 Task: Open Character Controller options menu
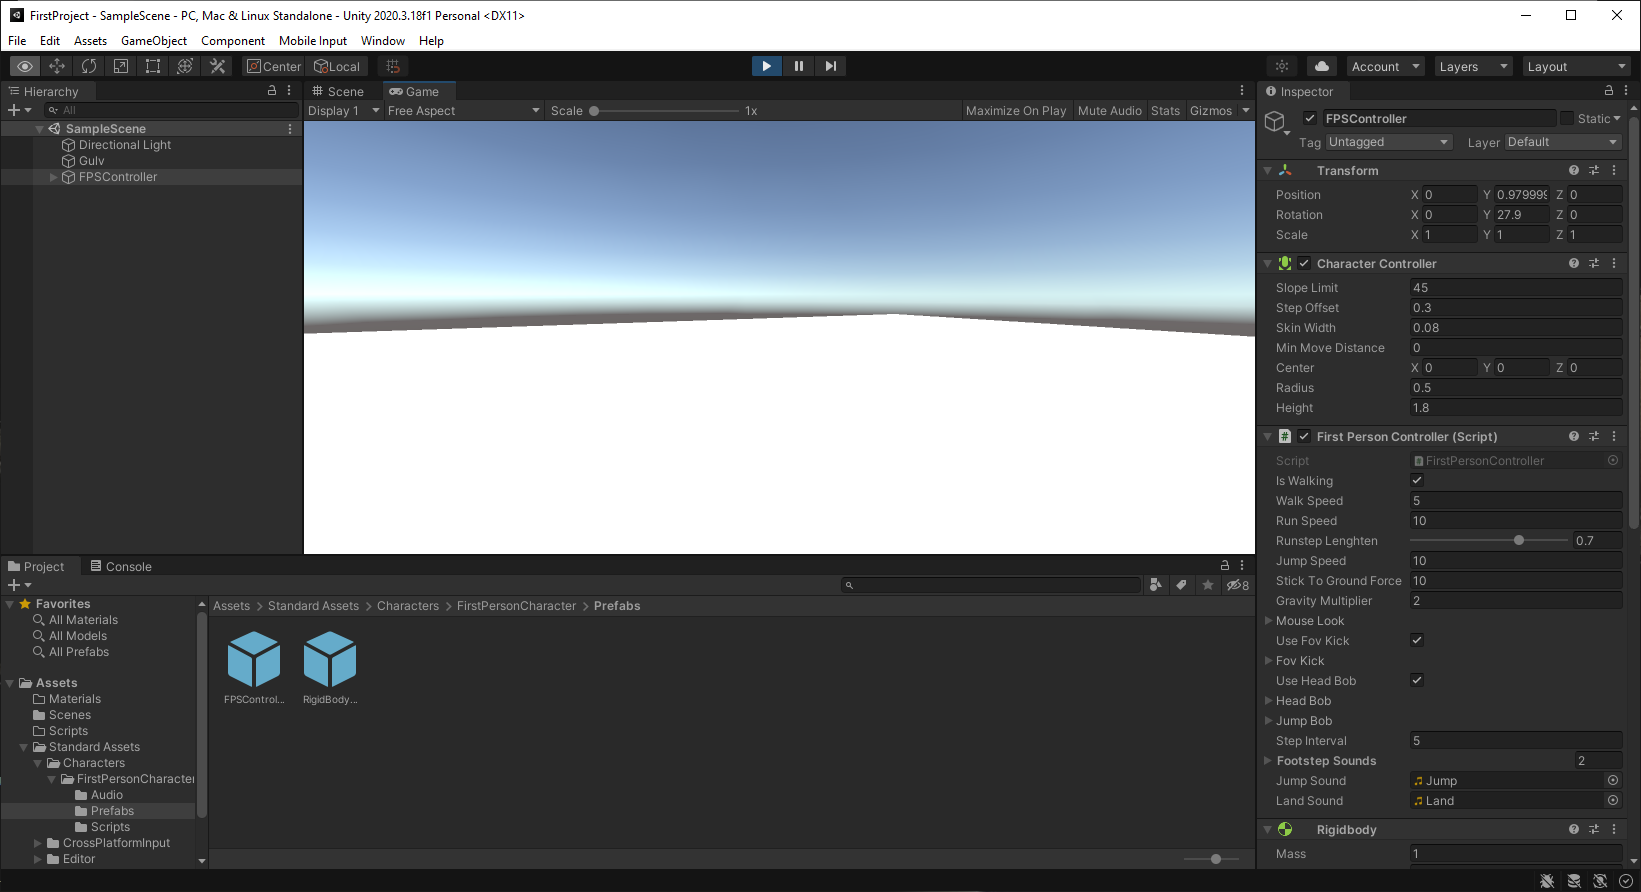[1614, 263]
